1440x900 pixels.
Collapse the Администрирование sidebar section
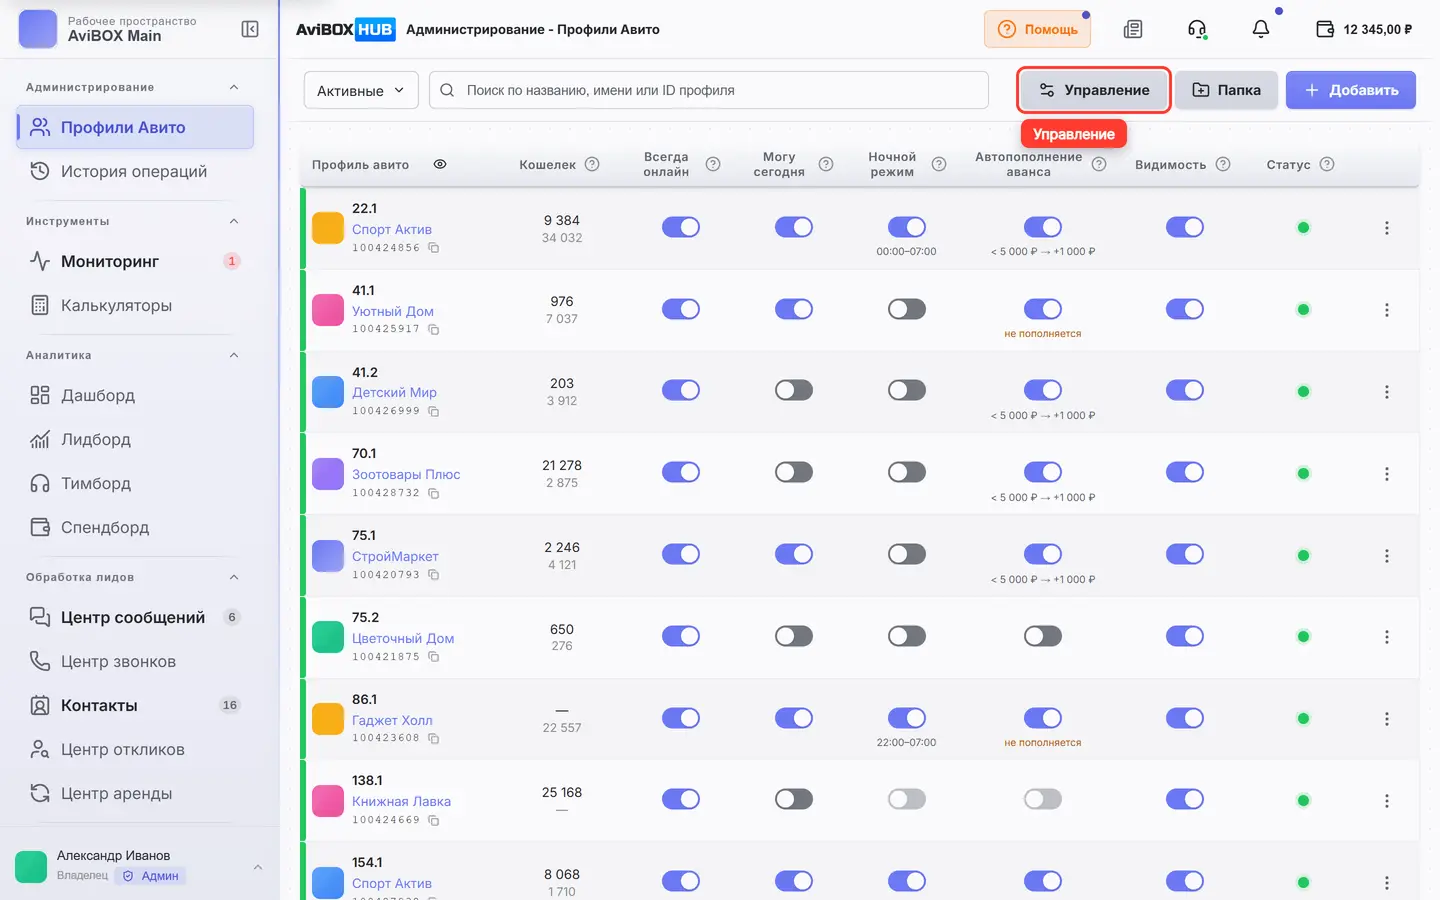234,87
